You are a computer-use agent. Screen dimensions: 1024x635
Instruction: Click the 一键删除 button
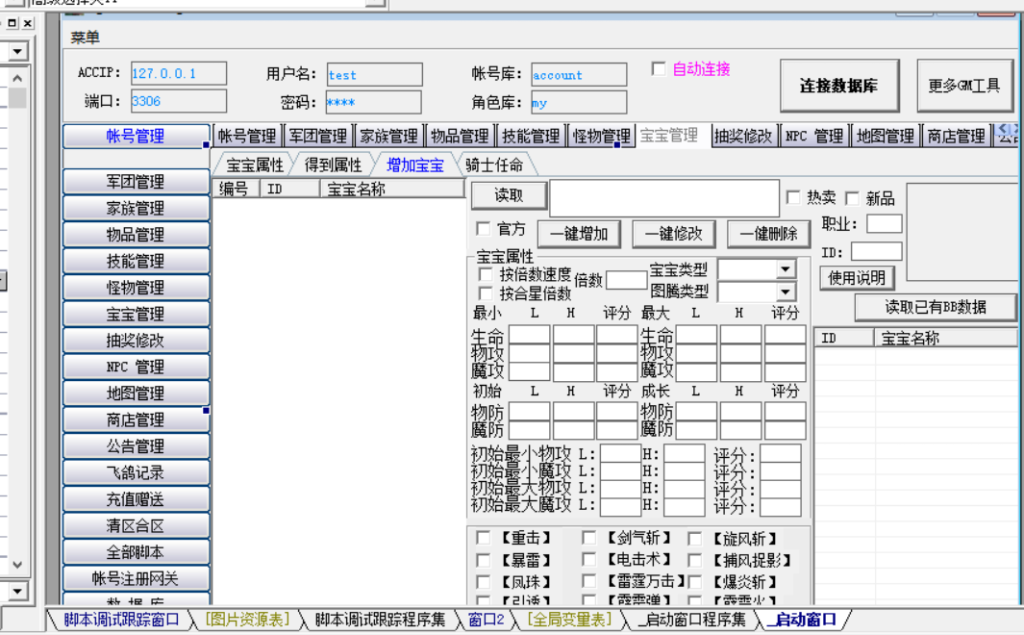click(x=769, y=234)
